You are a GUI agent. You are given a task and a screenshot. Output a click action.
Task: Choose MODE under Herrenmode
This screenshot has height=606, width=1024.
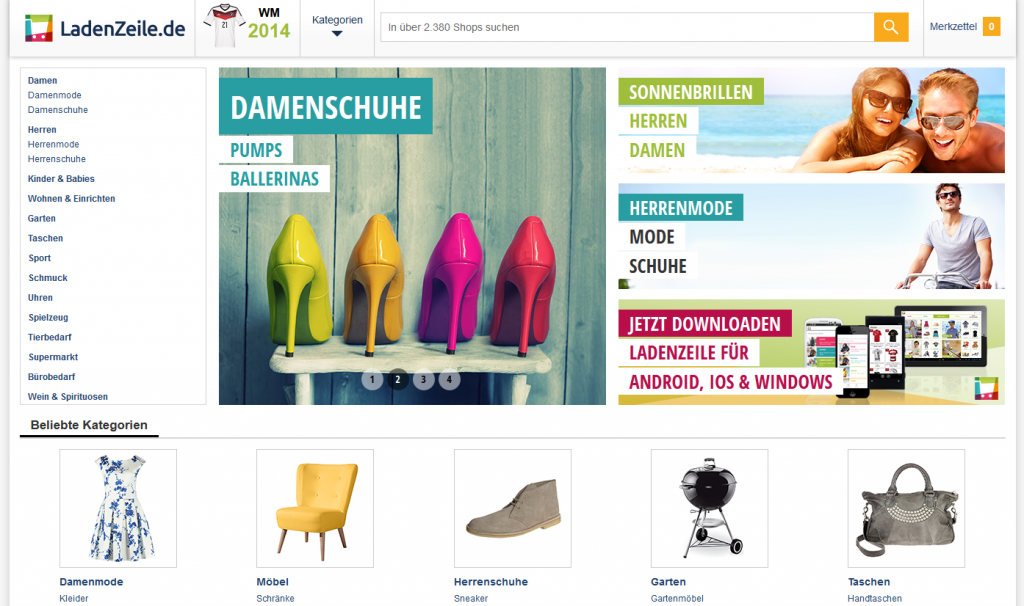point(652,236)
